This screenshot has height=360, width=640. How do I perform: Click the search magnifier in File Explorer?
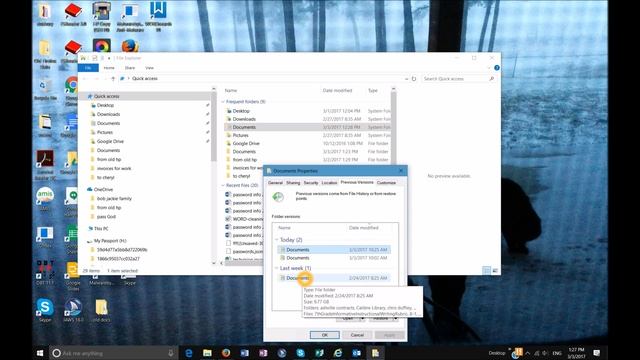pyautogui.click(x=491, y=78)
